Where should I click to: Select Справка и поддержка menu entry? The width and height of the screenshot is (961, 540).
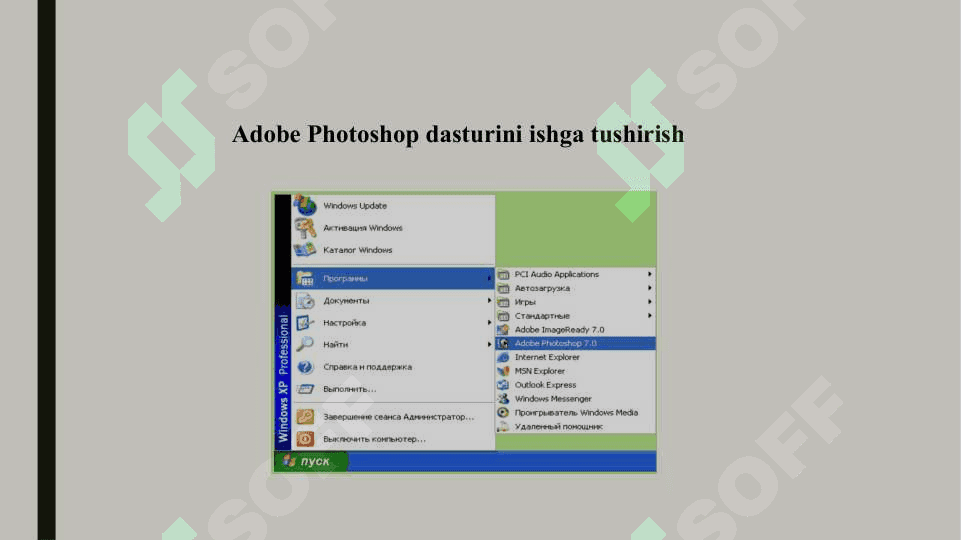click(393, 367)
